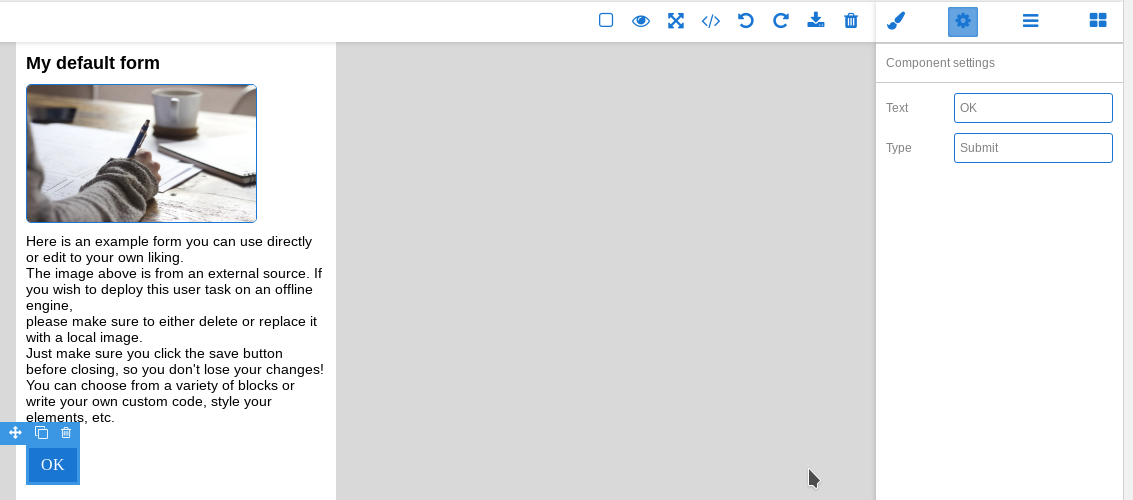
Task: Open the code viewer icon
Action: 711,20
